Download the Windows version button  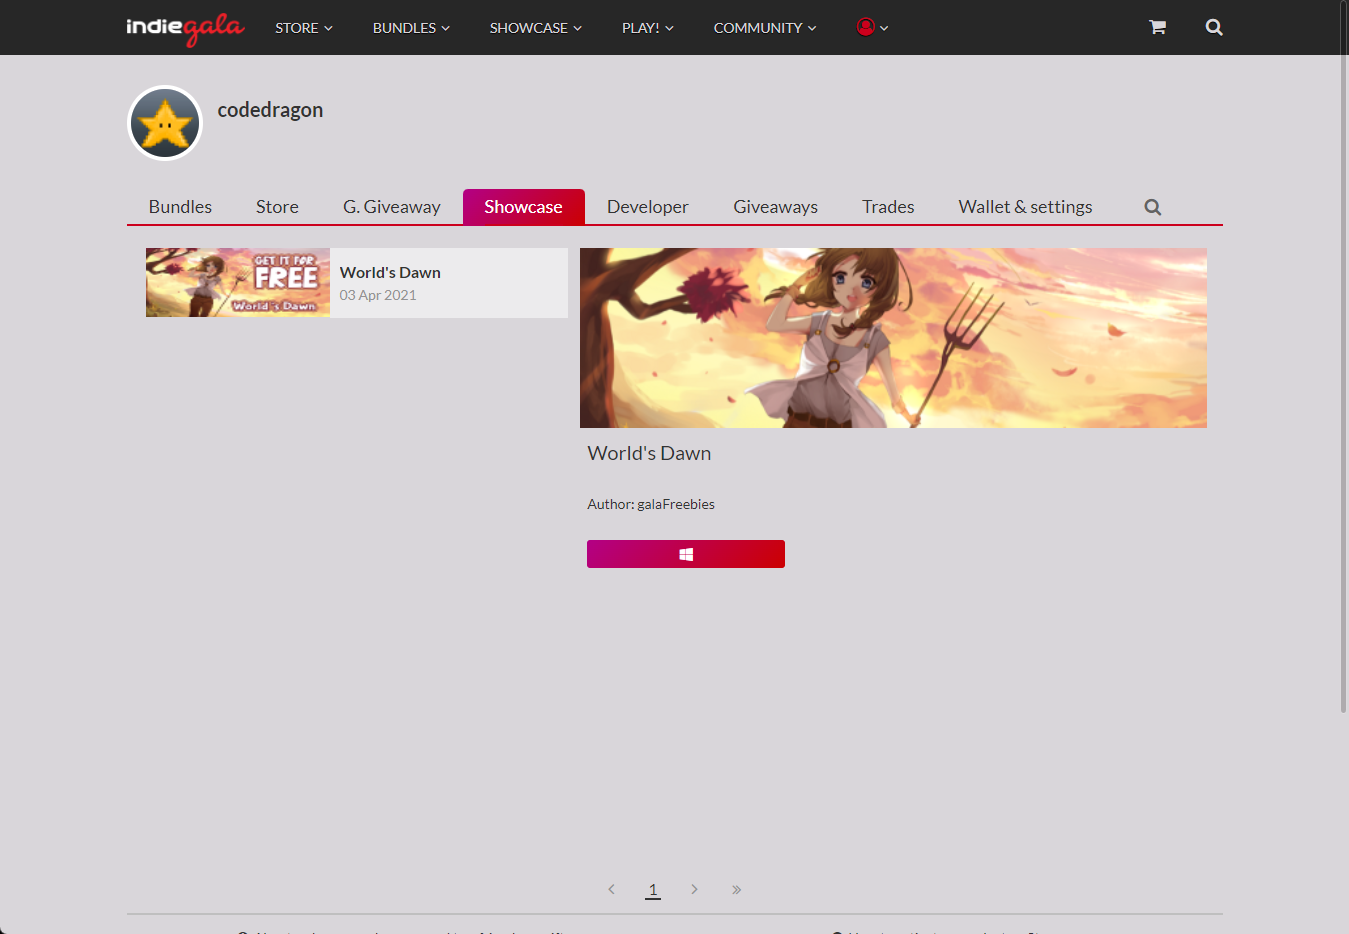[x=686, y=554]
